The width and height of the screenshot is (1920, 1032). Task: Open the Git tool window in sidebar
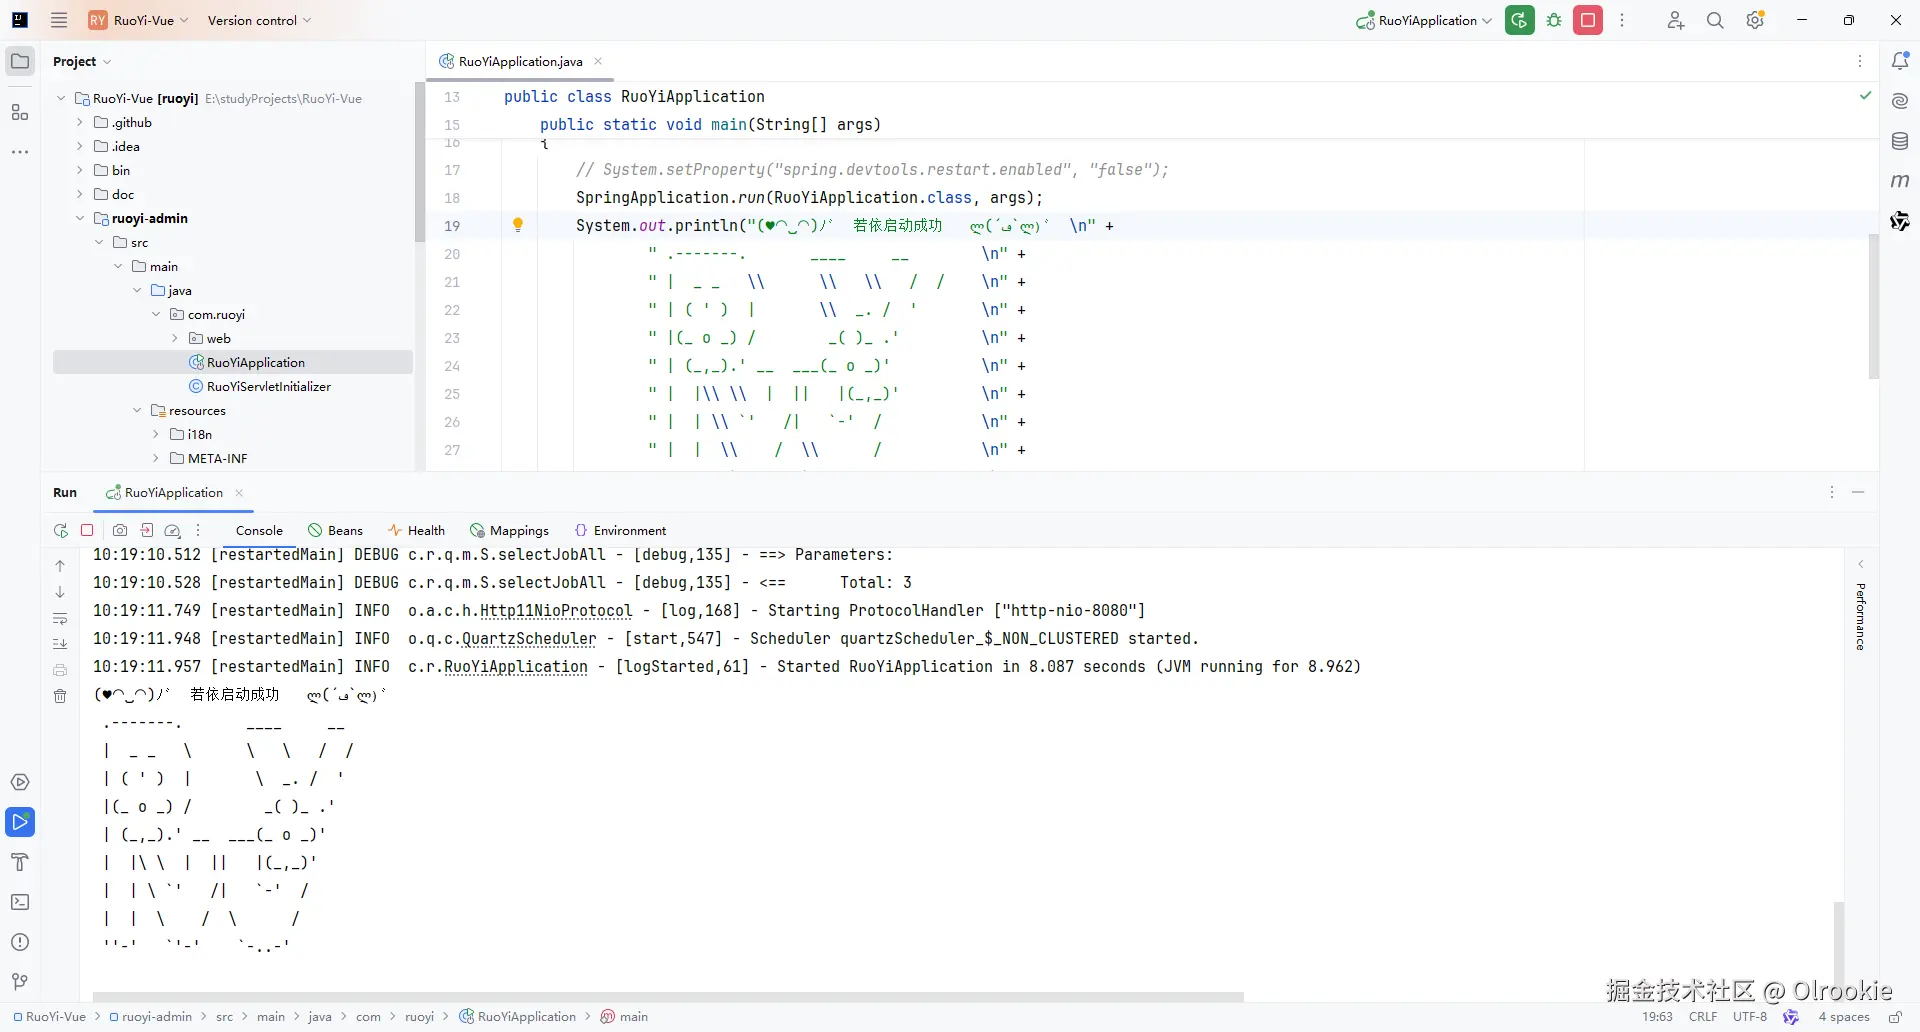[20, 982]
